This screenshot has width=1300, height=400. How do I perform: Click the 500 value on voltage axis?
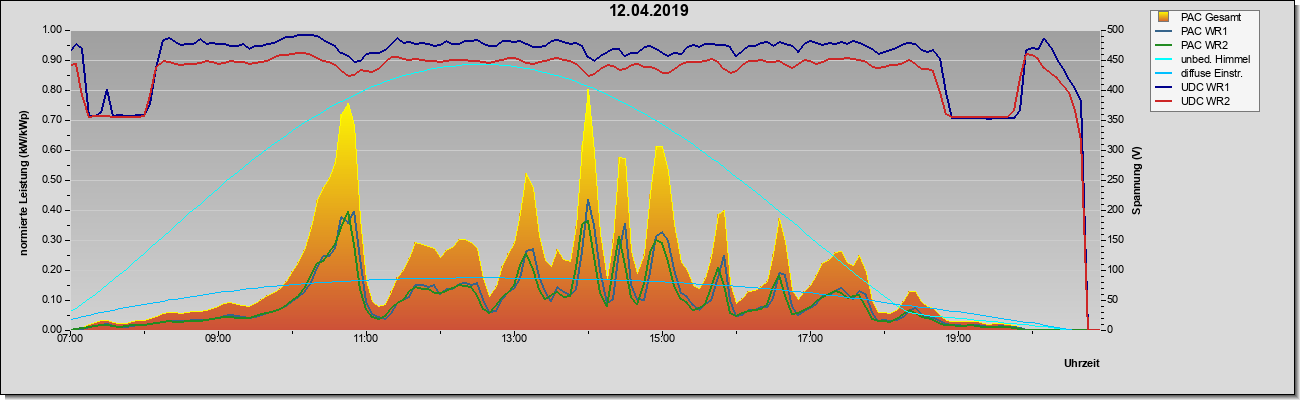click(x=1110, y=30)
